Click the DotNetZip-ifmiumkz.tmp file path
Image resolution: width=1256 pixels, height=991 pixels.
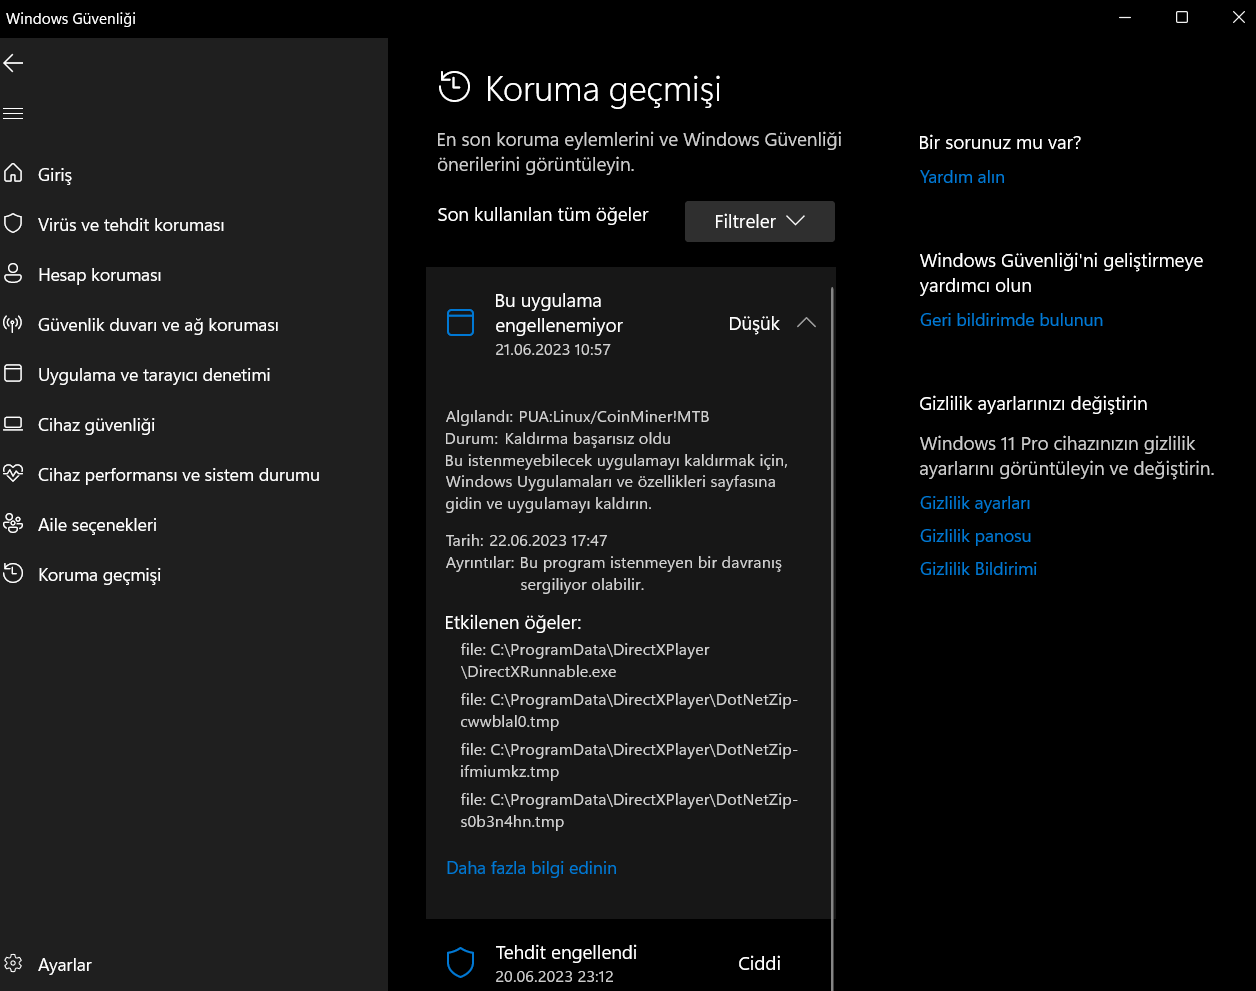pos(629,760)
